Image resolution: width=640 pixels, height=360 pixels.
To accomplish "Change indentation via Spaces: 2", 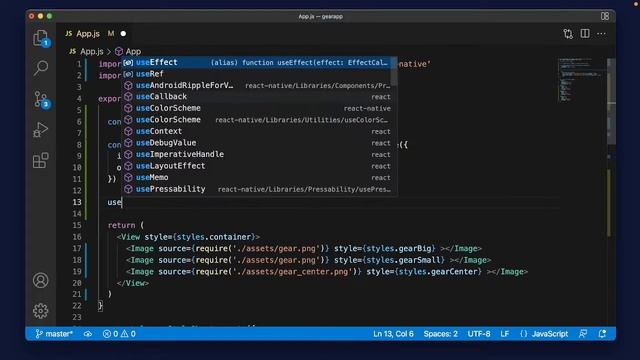I will (440, 334).
